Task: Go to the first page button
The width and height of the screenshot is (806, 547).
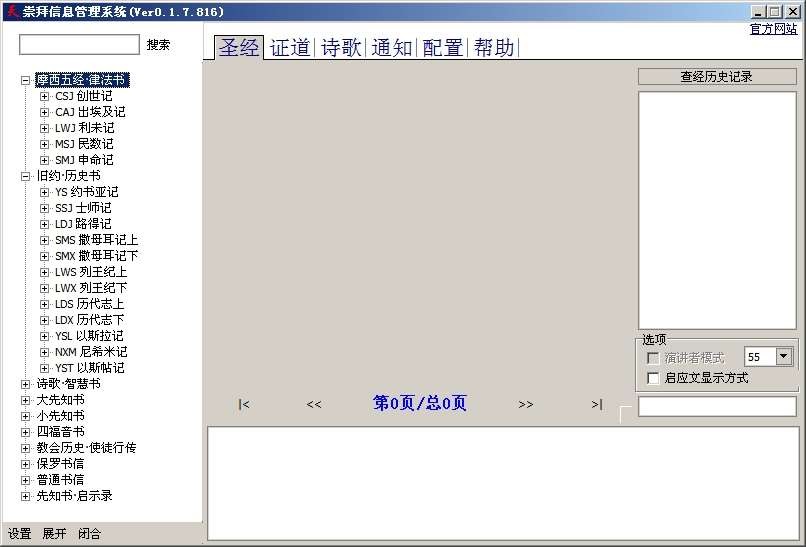Action: tap(244, 405)
